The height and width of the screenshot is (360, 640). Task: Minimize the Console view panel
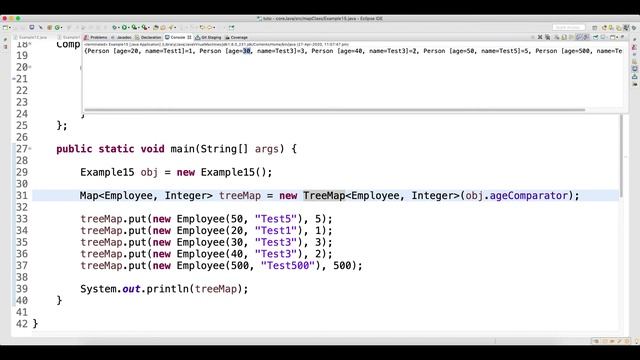click(622, 36)
